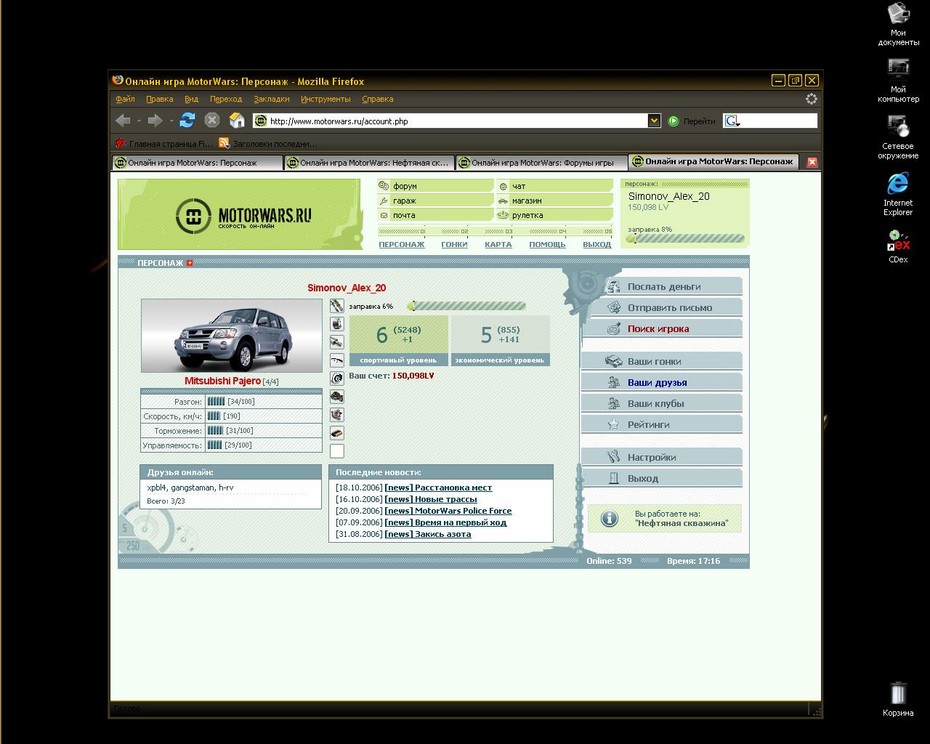Click the MotorWars.ru logo banner
930x744 pixels.
[x=240, y=214]
